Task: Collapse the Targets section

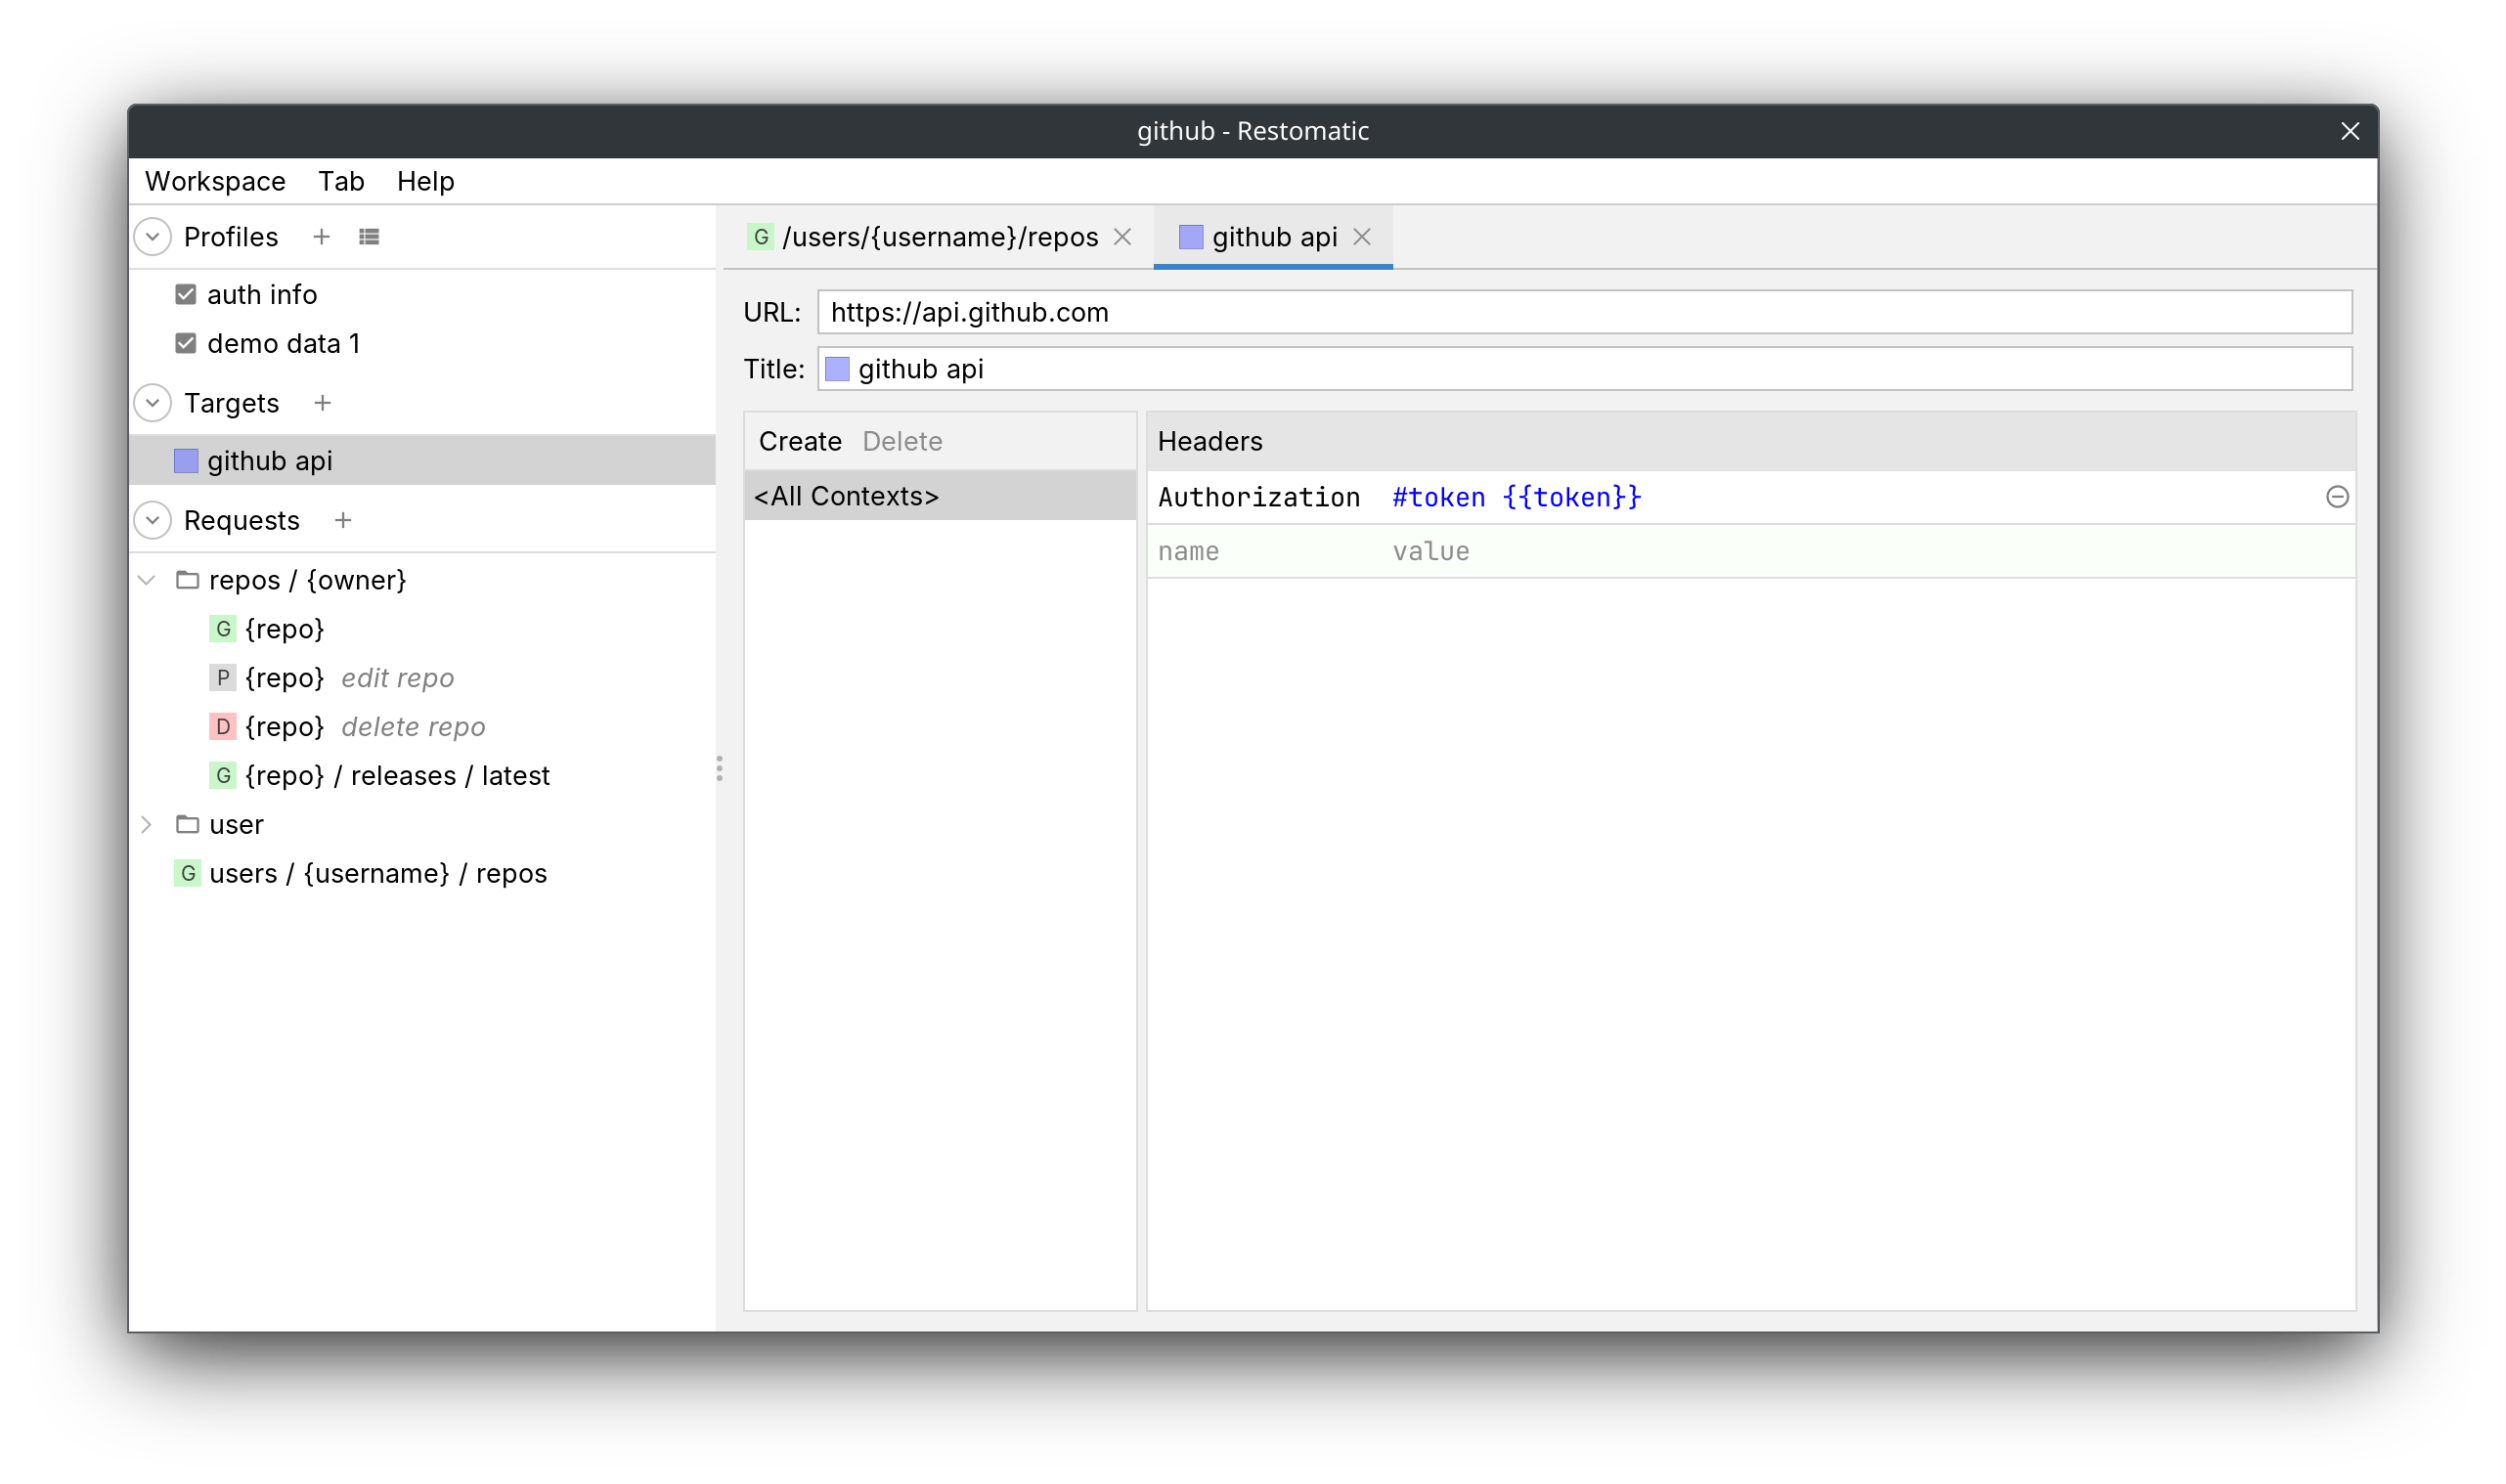Action: pos(153,403)
